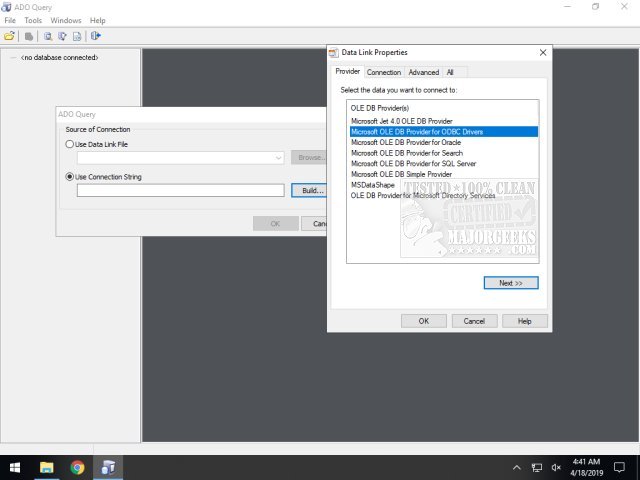Open the Tools menu
This screenshot has height=480, width=640.
tap(33, 20)
